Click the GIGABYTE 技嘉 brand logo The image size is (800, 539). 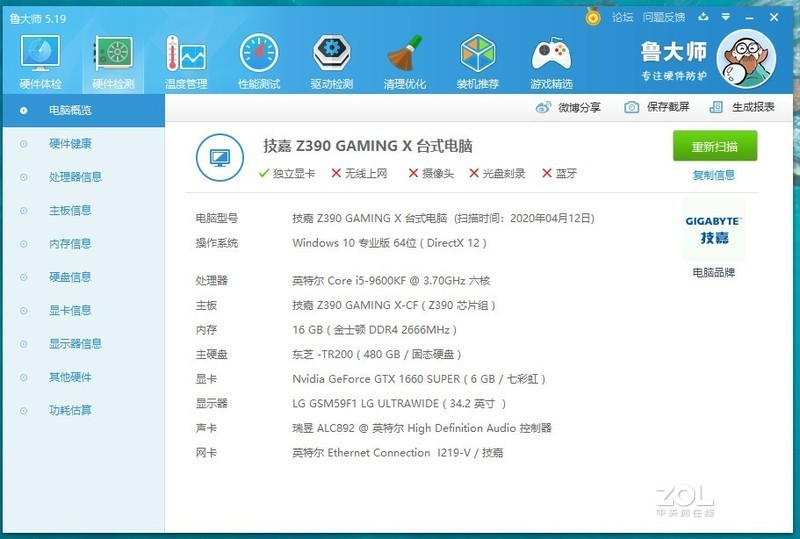(714, 230)
